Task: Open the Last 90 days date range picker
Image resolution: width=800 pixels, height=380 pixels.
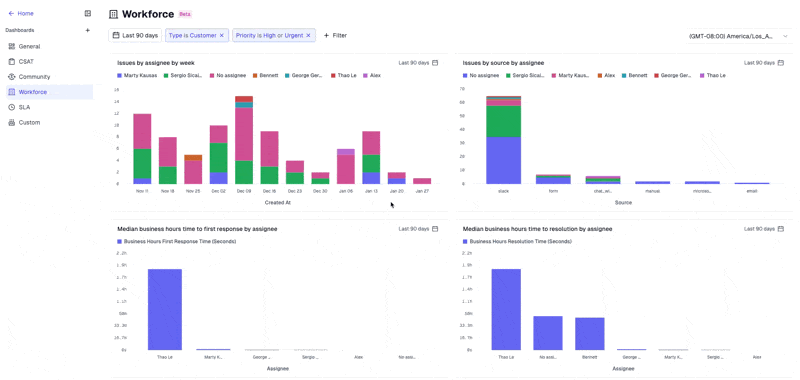Action: pos(135,36)
